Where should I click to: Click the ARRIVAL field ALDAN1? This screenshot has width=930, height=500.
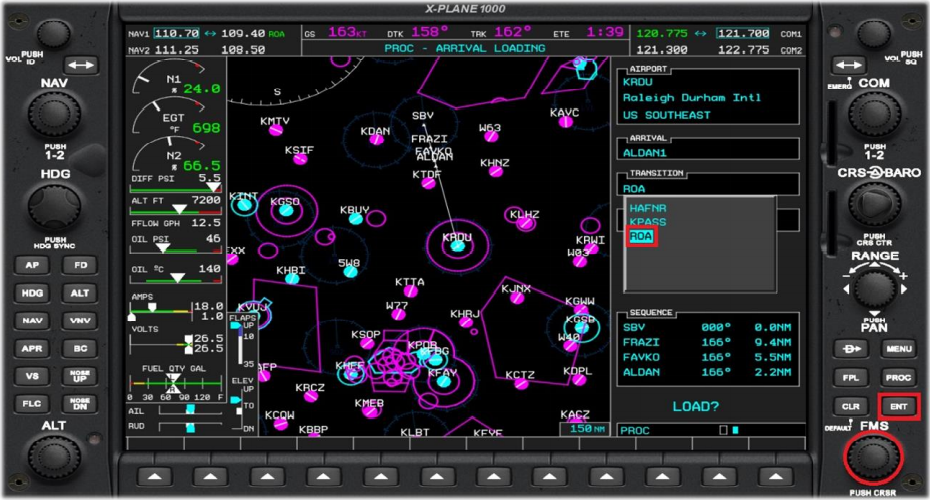point(708,152)
